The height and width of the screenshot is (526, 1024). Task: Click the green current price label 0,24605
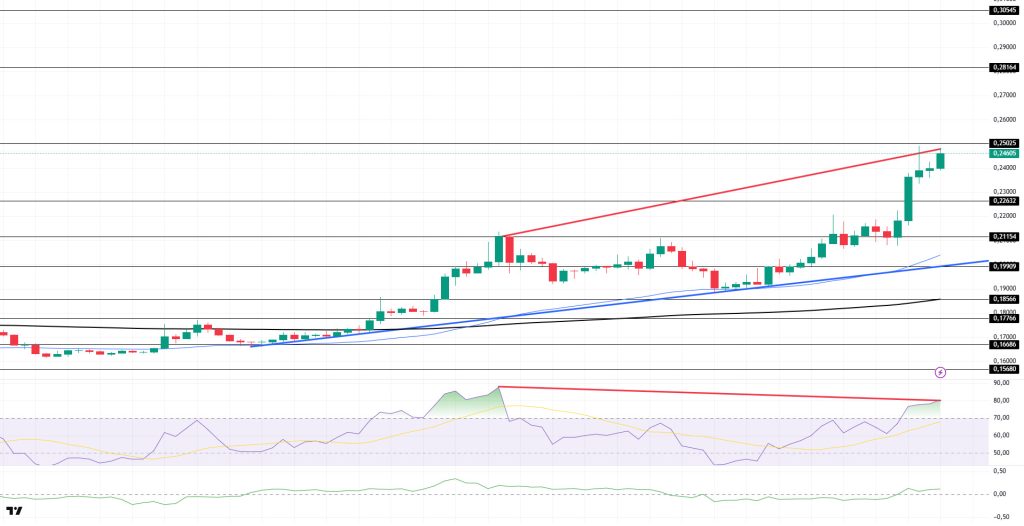tap(1004, 153)
